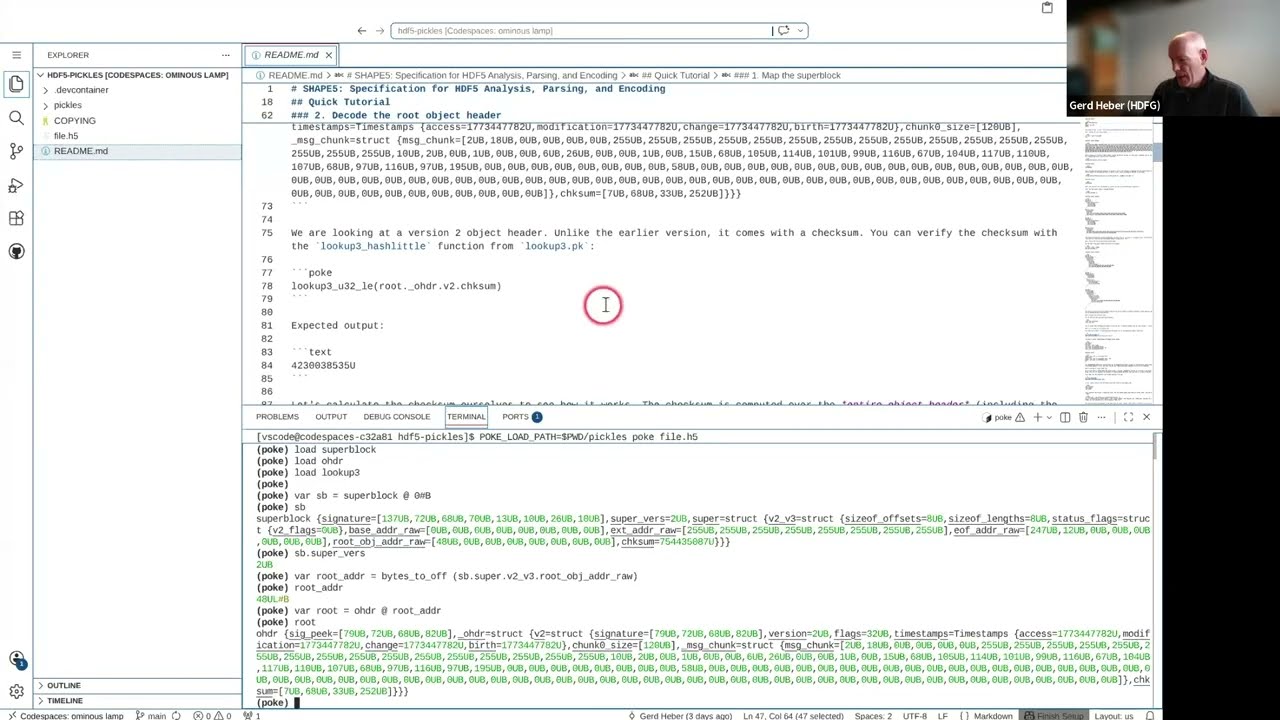Image resolution: width=1280 pixels, height=720 pixels.
Task: Select the poke terminal instance
Action: (1004, 417)
